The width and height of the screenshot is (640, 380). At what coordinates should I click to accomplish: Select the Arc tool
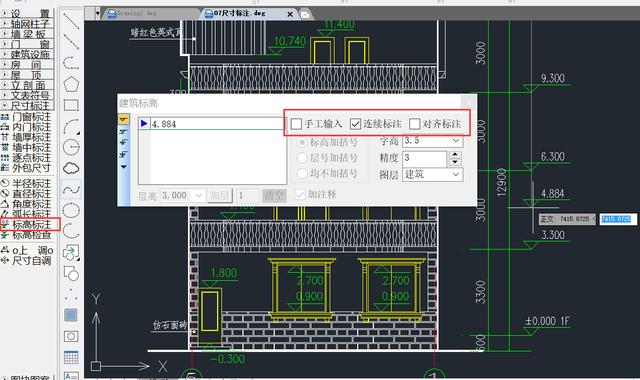point(71,126)
